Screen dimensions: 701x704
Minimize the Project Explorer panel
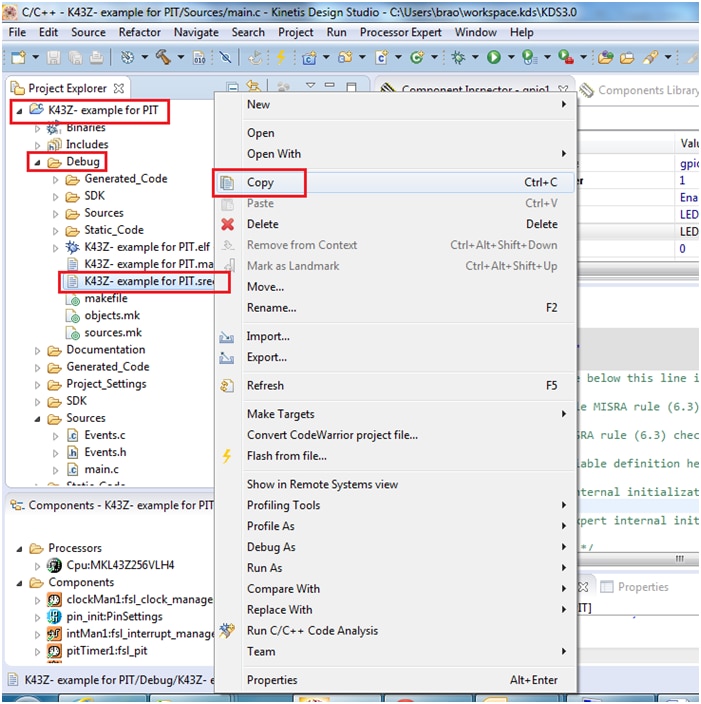[x=330, y=85]
